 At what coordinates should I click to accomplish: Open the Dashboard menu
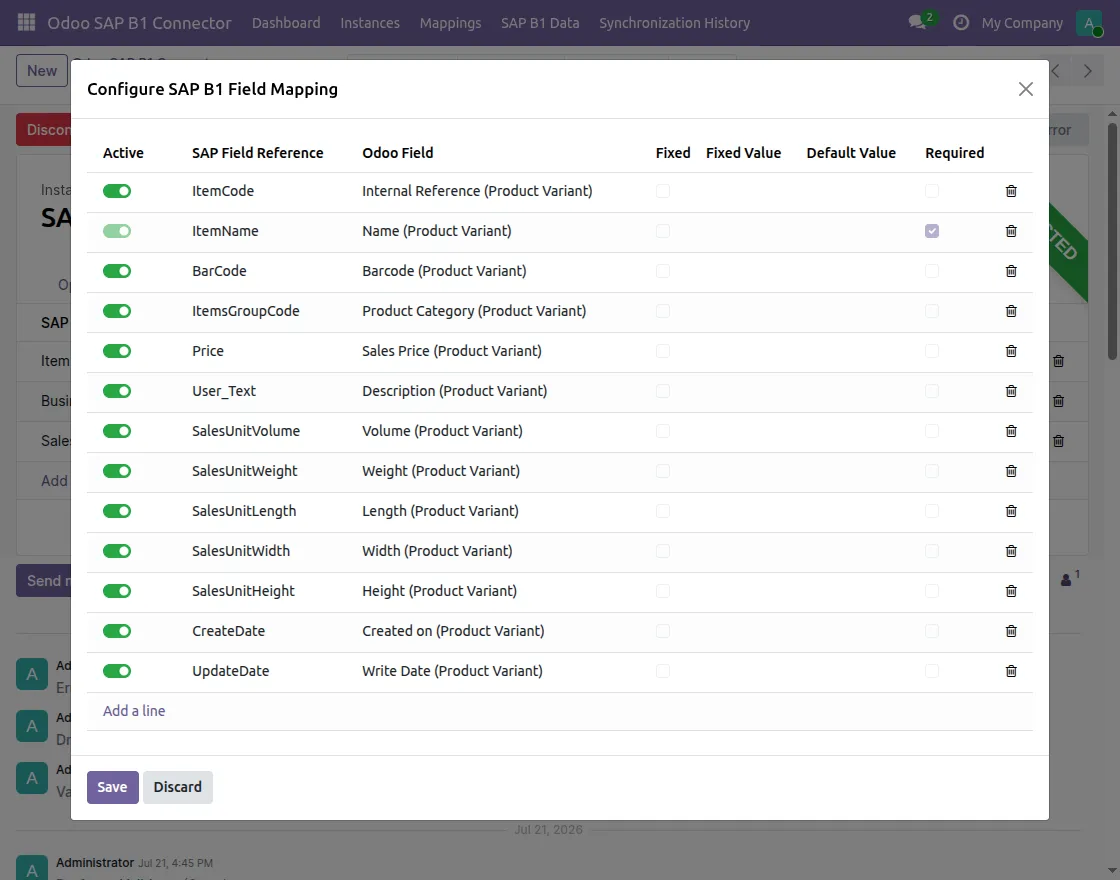point(286,23)
